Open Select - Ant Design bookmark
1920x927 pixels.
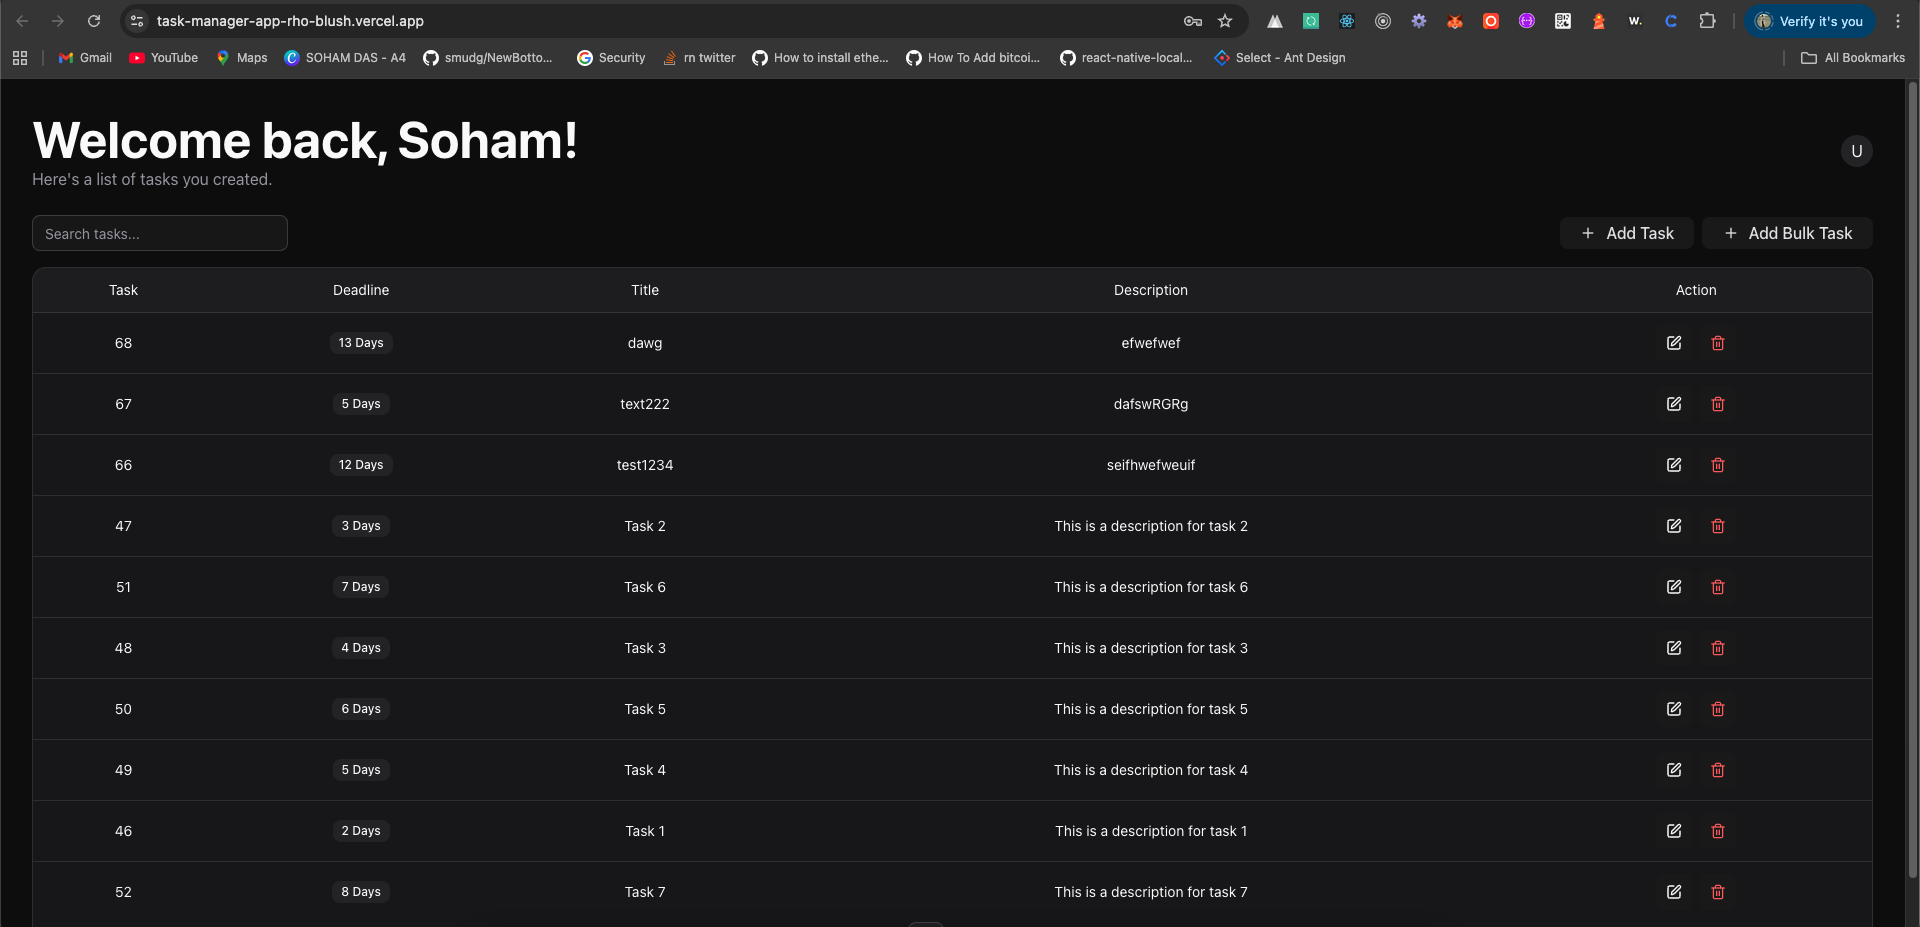(x=1280, y=58)
